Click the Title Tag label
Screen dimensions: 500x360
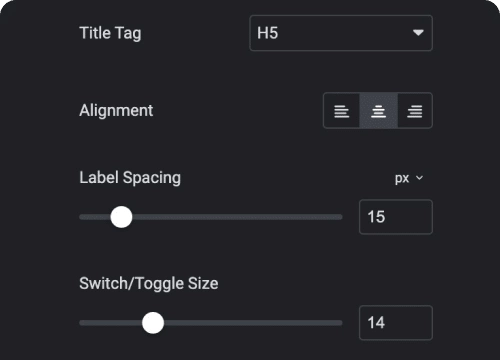click(110, 33)
